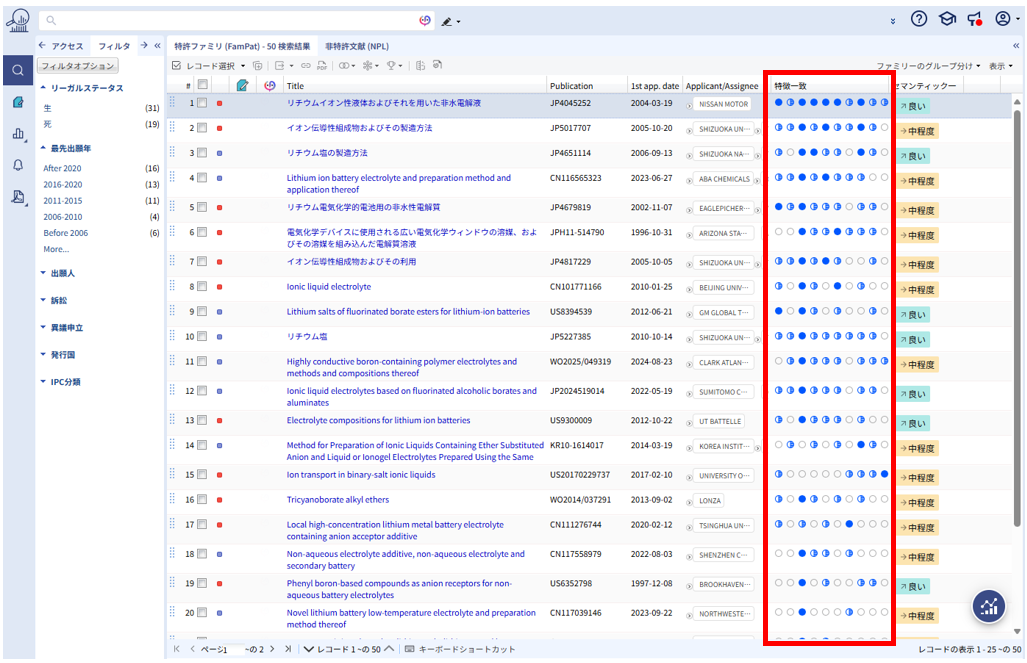This screenshot has height=663, width=1027.
Task: Switch to the アクセス tab
Action: point(67,46)
